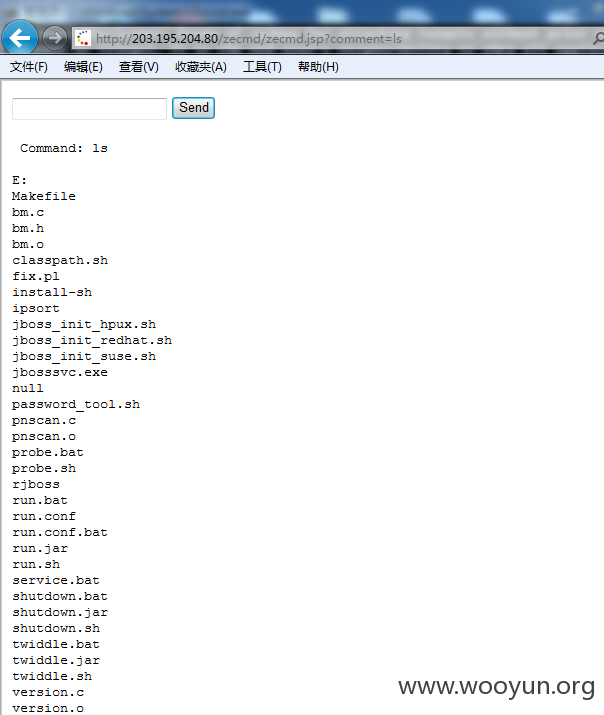Image resolution: width=604 pixels, height=715 pixels.
Task: Click the 'pnscan.c' entry
Action: coord(44,420)
